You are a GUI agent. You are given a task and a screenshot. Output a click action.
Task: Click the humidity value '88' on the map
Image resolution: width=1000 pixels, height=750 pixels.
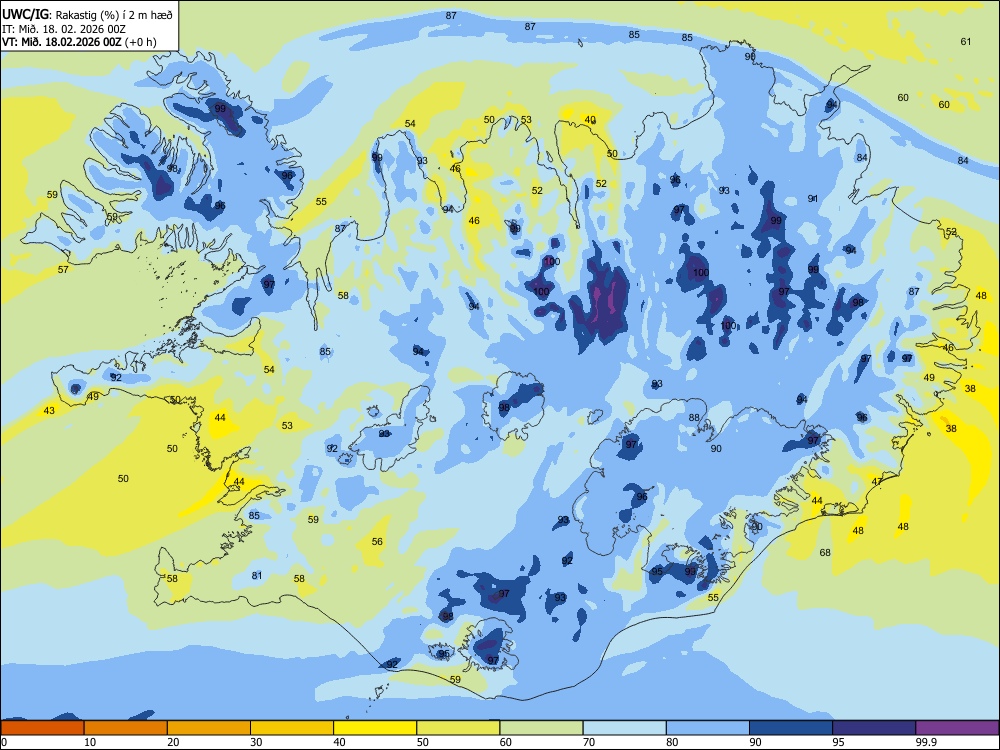pyautogui.click(x=694, y=418)
